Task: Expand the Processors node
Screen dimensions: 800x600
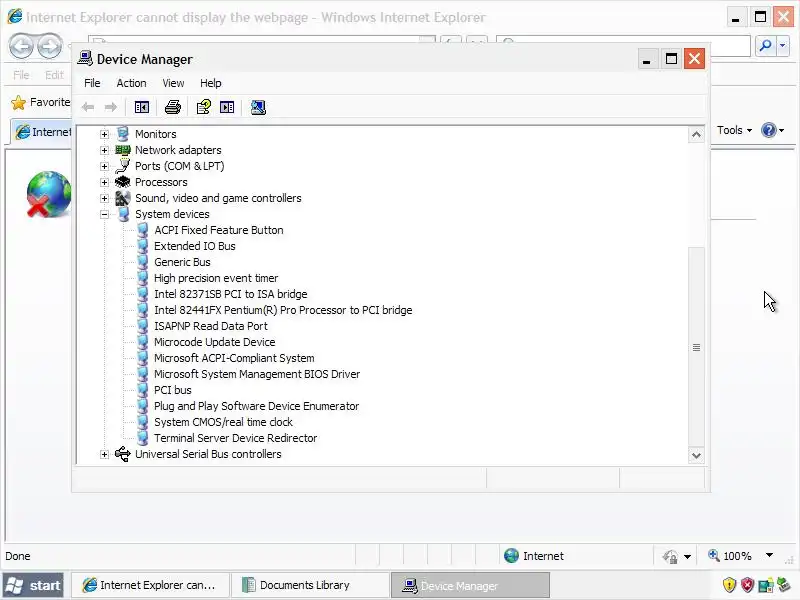Action: [104, 182]
